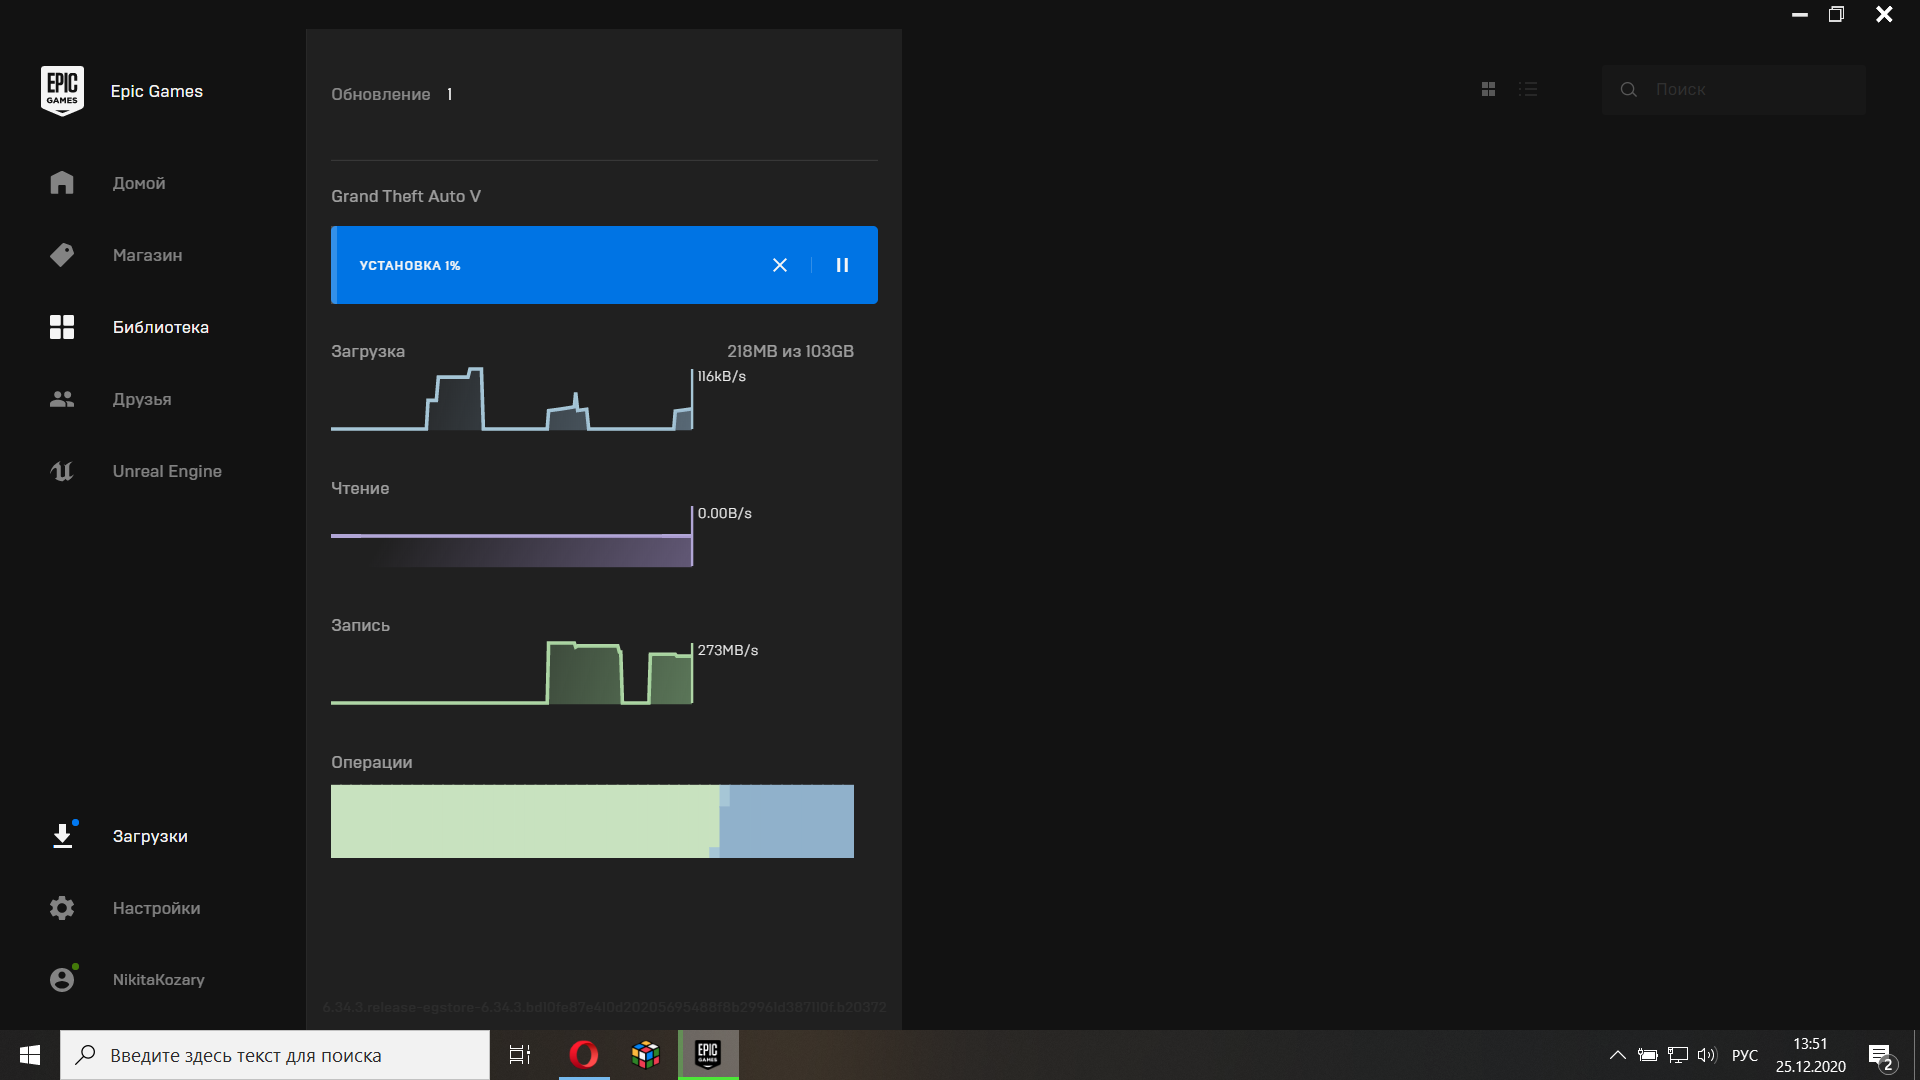Restore down the Epic Games launcher window

click(x=1836, y=14)
